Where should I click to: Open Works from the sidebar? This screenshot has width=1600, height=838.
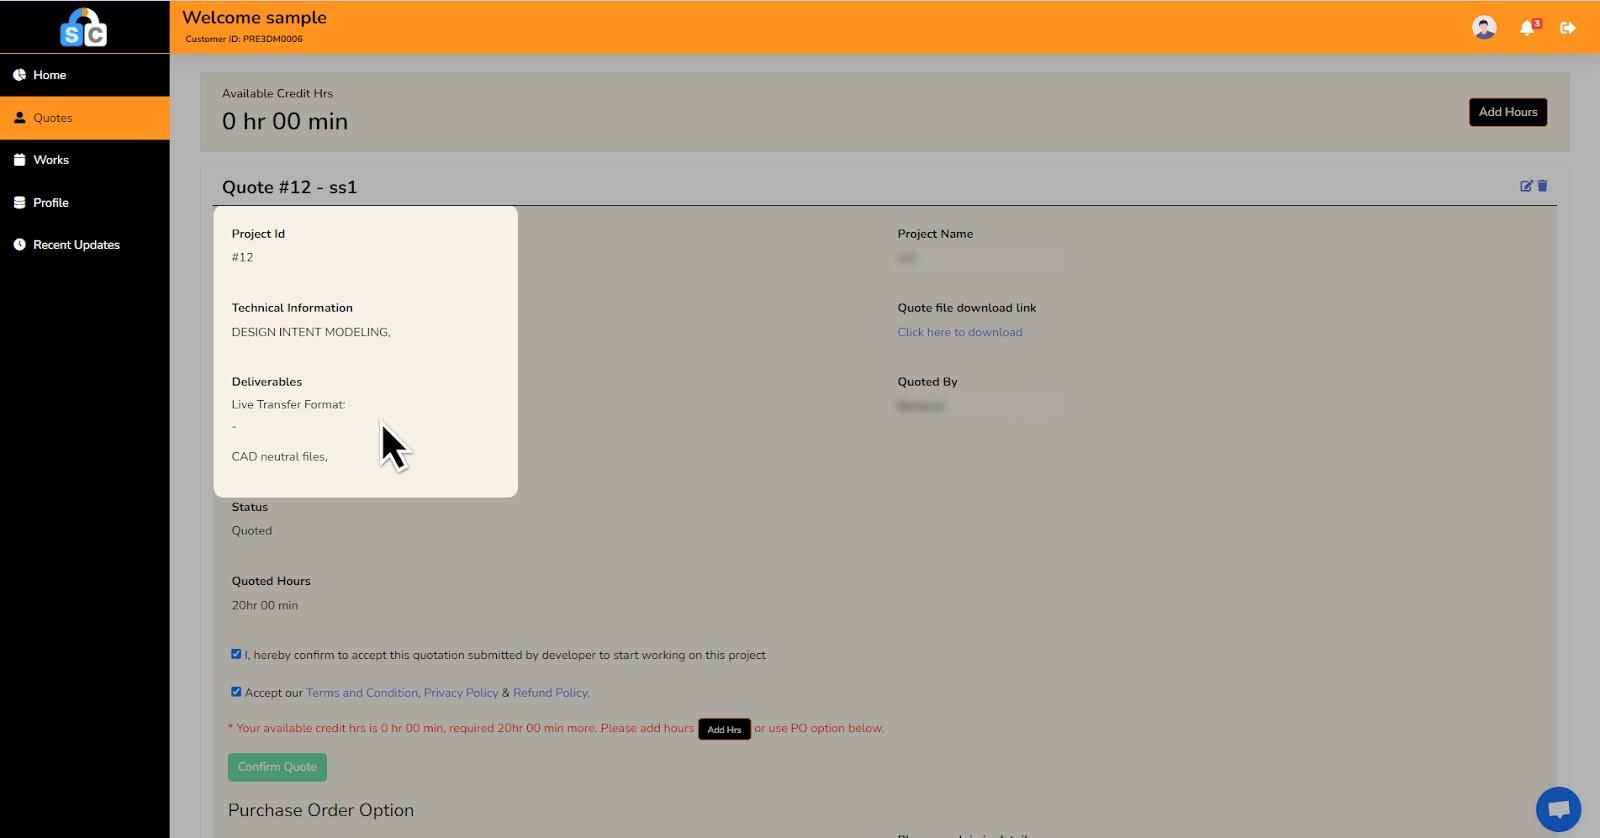point(85,160)
